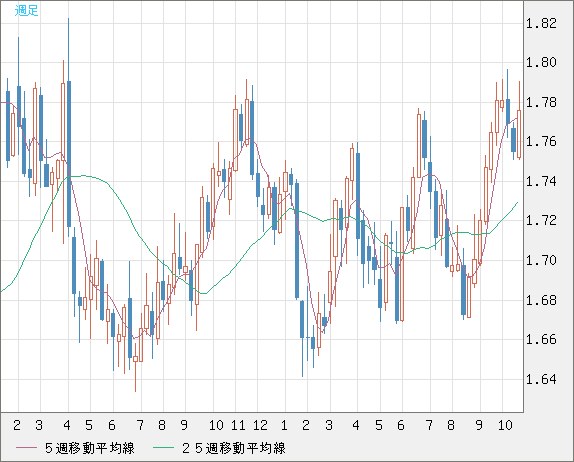The height and width of the screenshot is (462, 574).
Task: Click the 1.76 price axis label
Action: [x=541, y=142]
